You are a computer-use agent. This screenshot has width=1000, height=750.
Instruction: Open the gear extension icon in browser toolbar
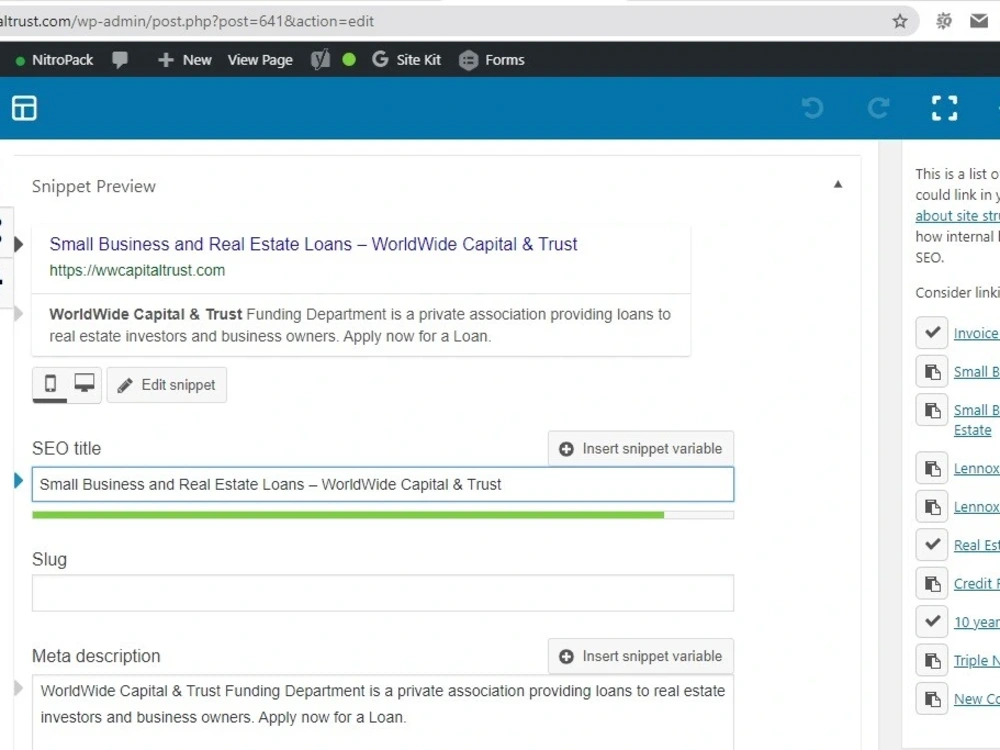944,21
